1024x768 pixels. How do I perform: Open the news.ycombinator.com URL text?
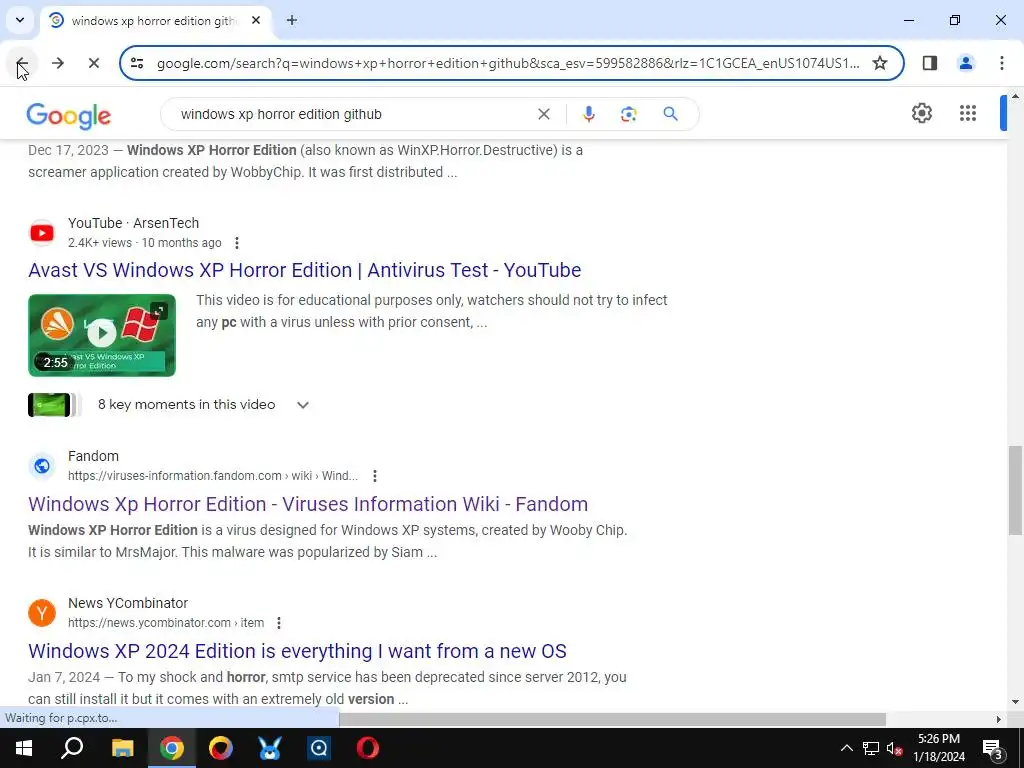click(166, 623)
